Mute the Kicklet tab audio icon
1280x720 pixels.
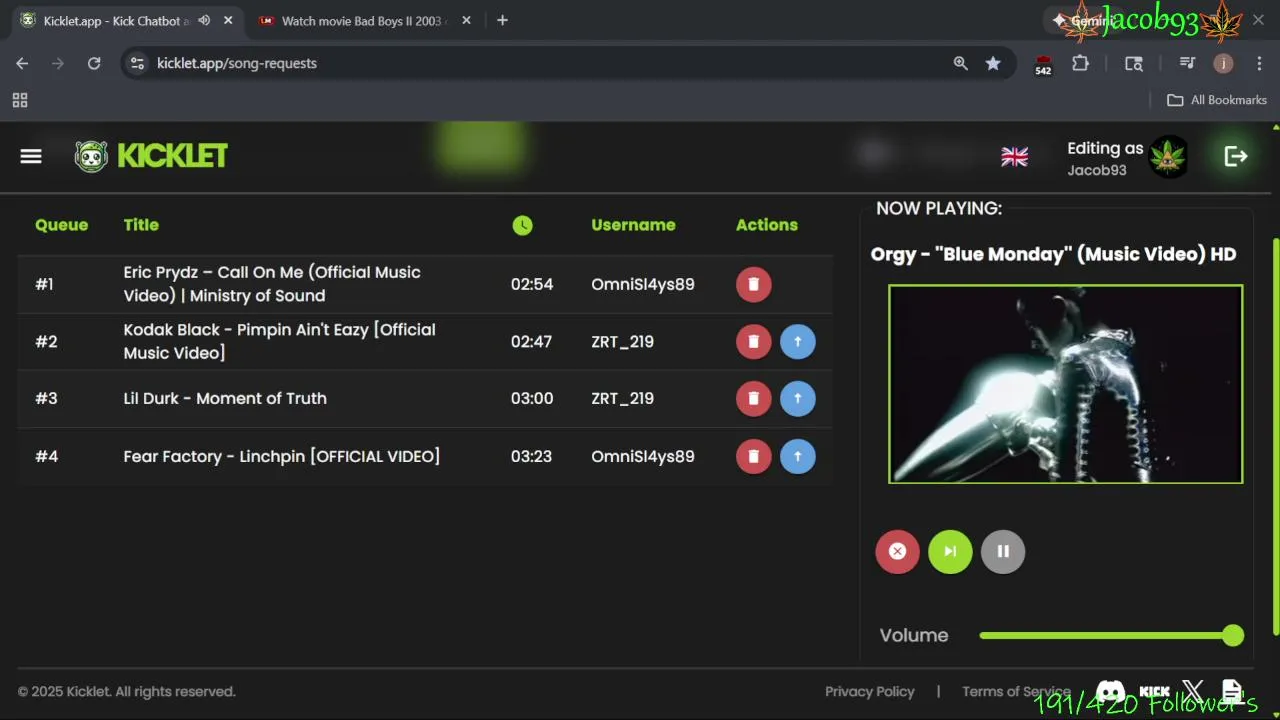(204, 20)
